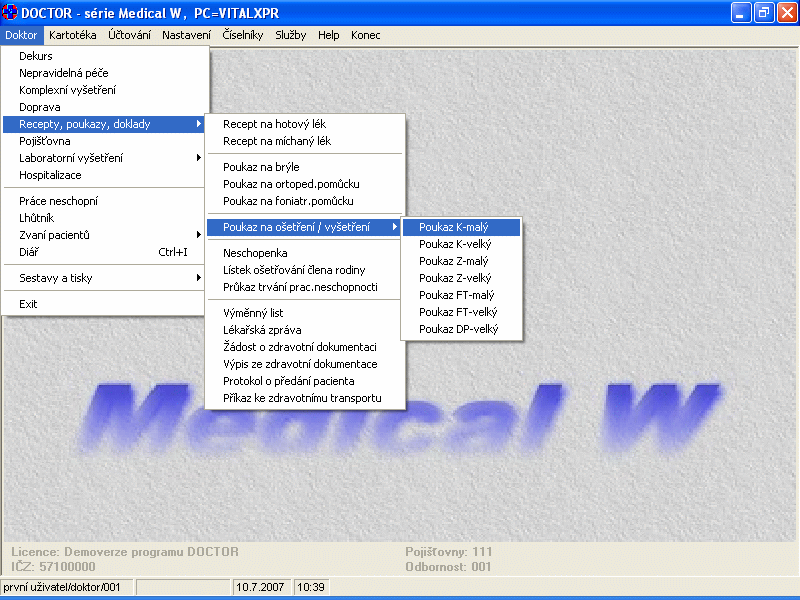This screenshot has height=600, width=800.
Task: Select Pojišťovna menu entry
Action: pos(104,141)
